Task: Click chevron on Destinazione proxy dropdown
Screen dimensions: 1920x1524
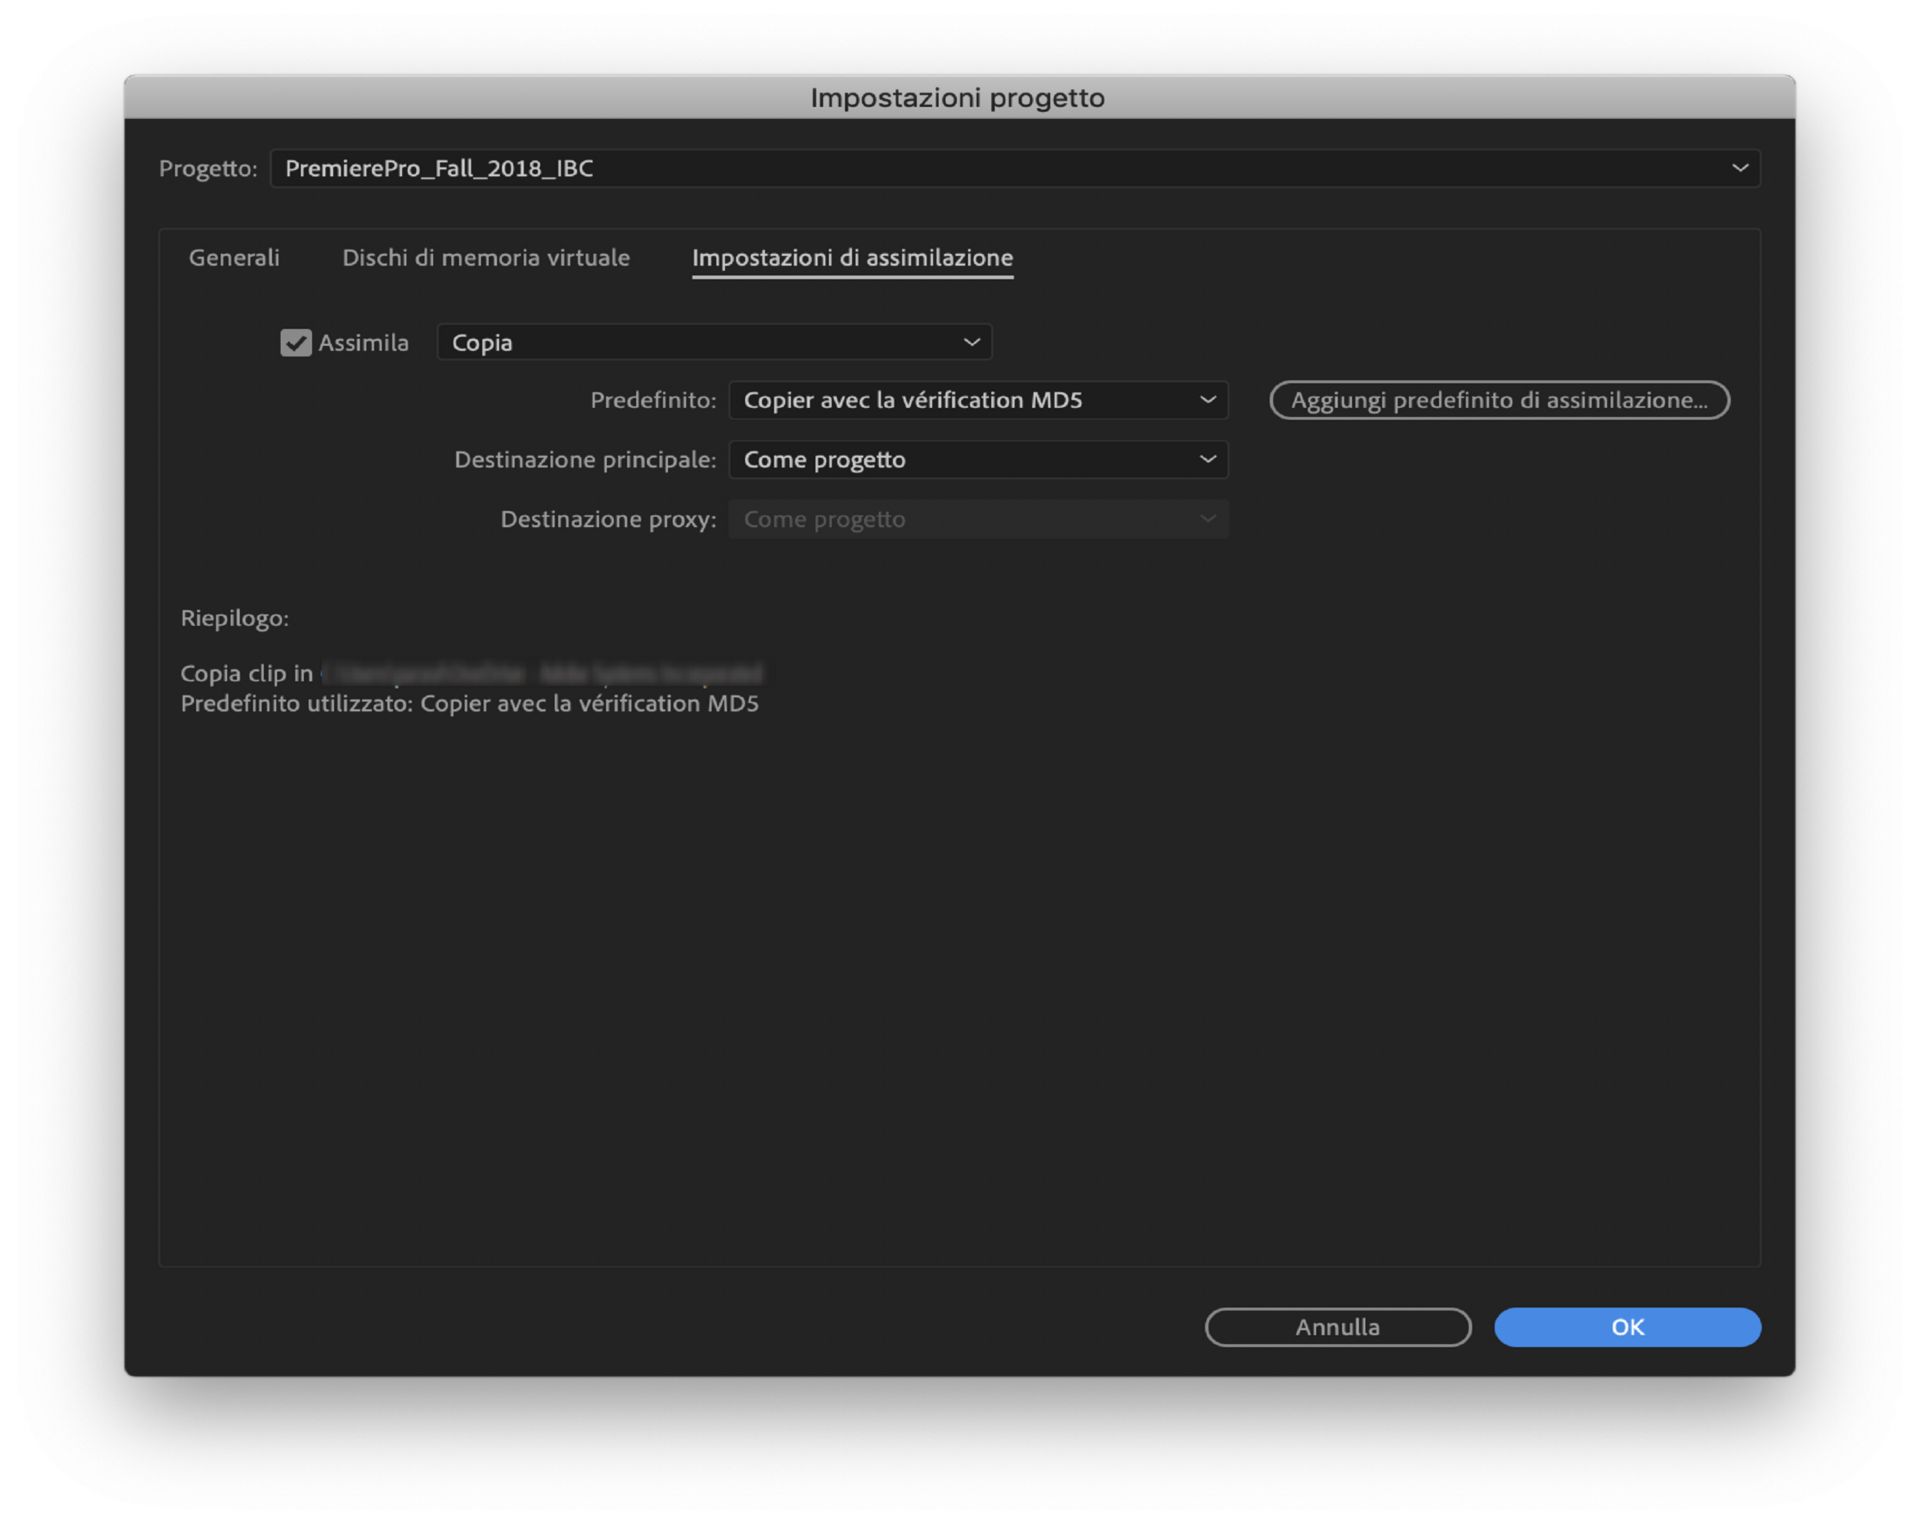Action: point(1207,519)
